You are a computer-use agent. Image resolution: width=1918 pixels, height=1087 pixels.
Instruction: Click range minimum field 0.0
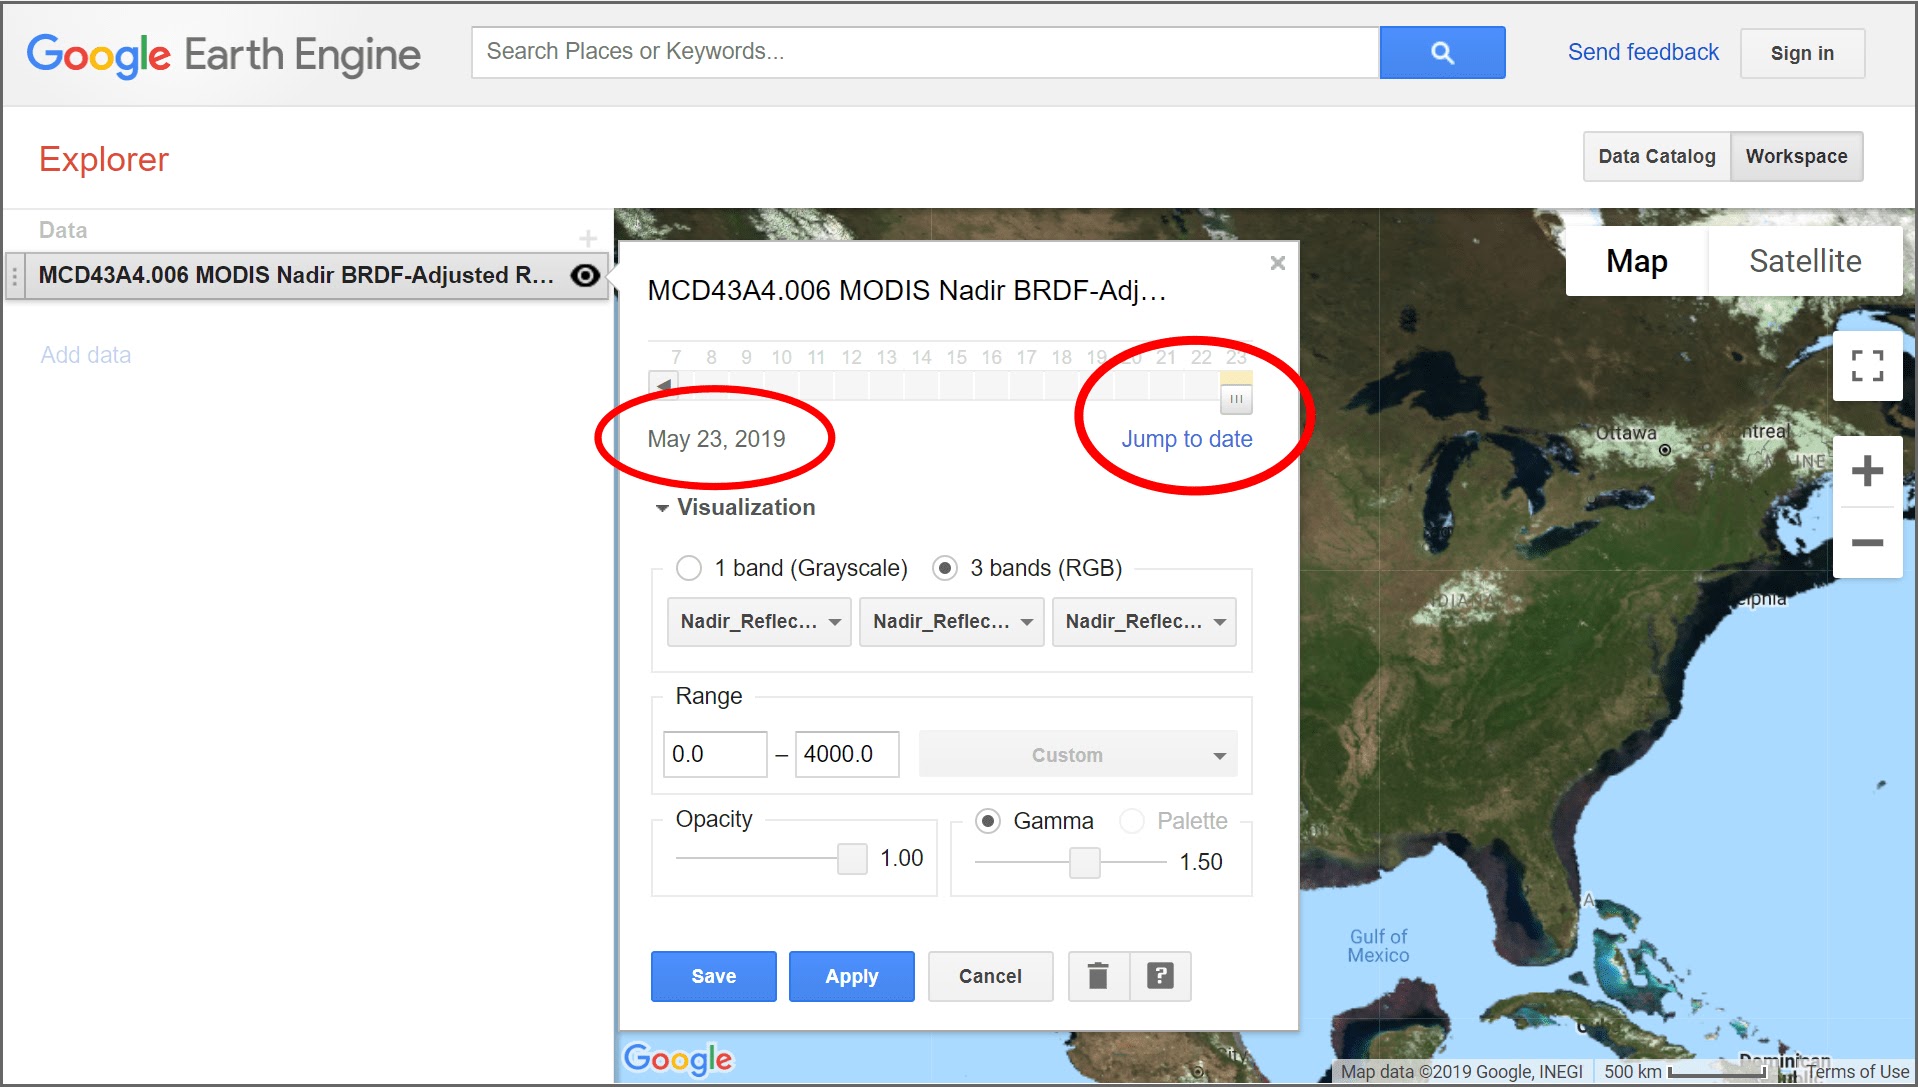pyautogui.click(x=715, y=754)
